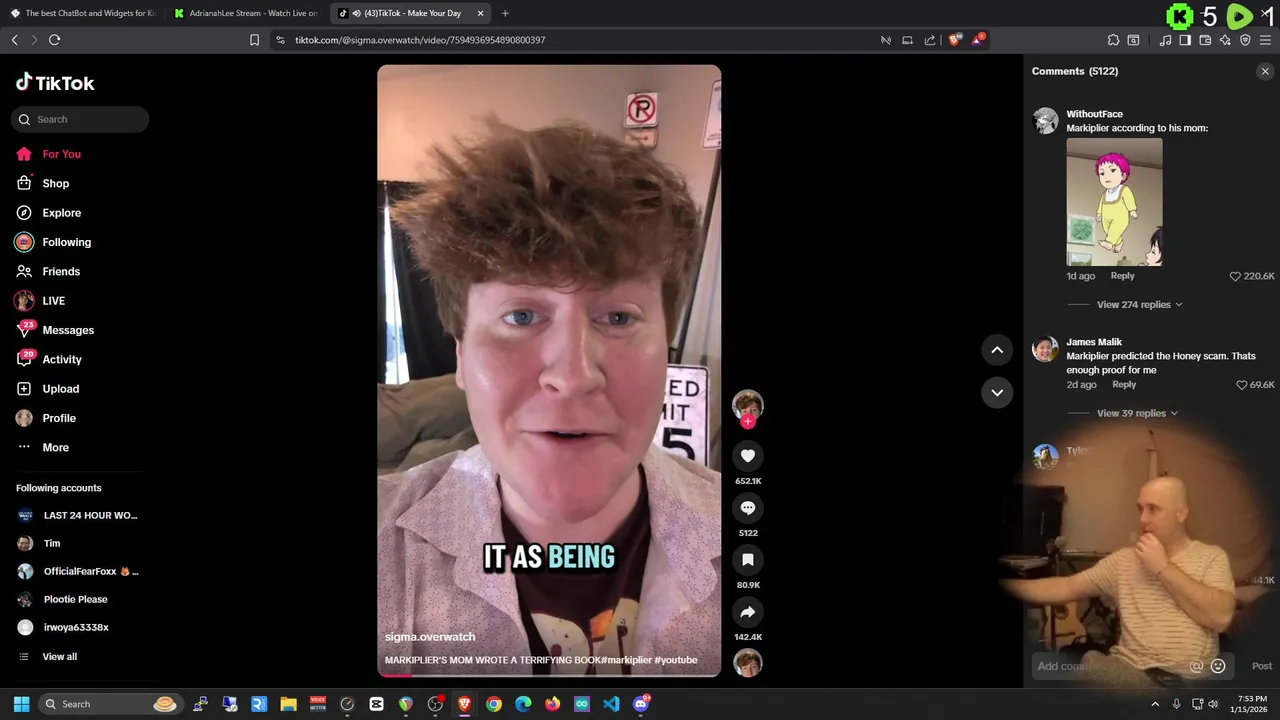
Task: Click the tiktok.com address bar URL
Action: pos(420,40)
